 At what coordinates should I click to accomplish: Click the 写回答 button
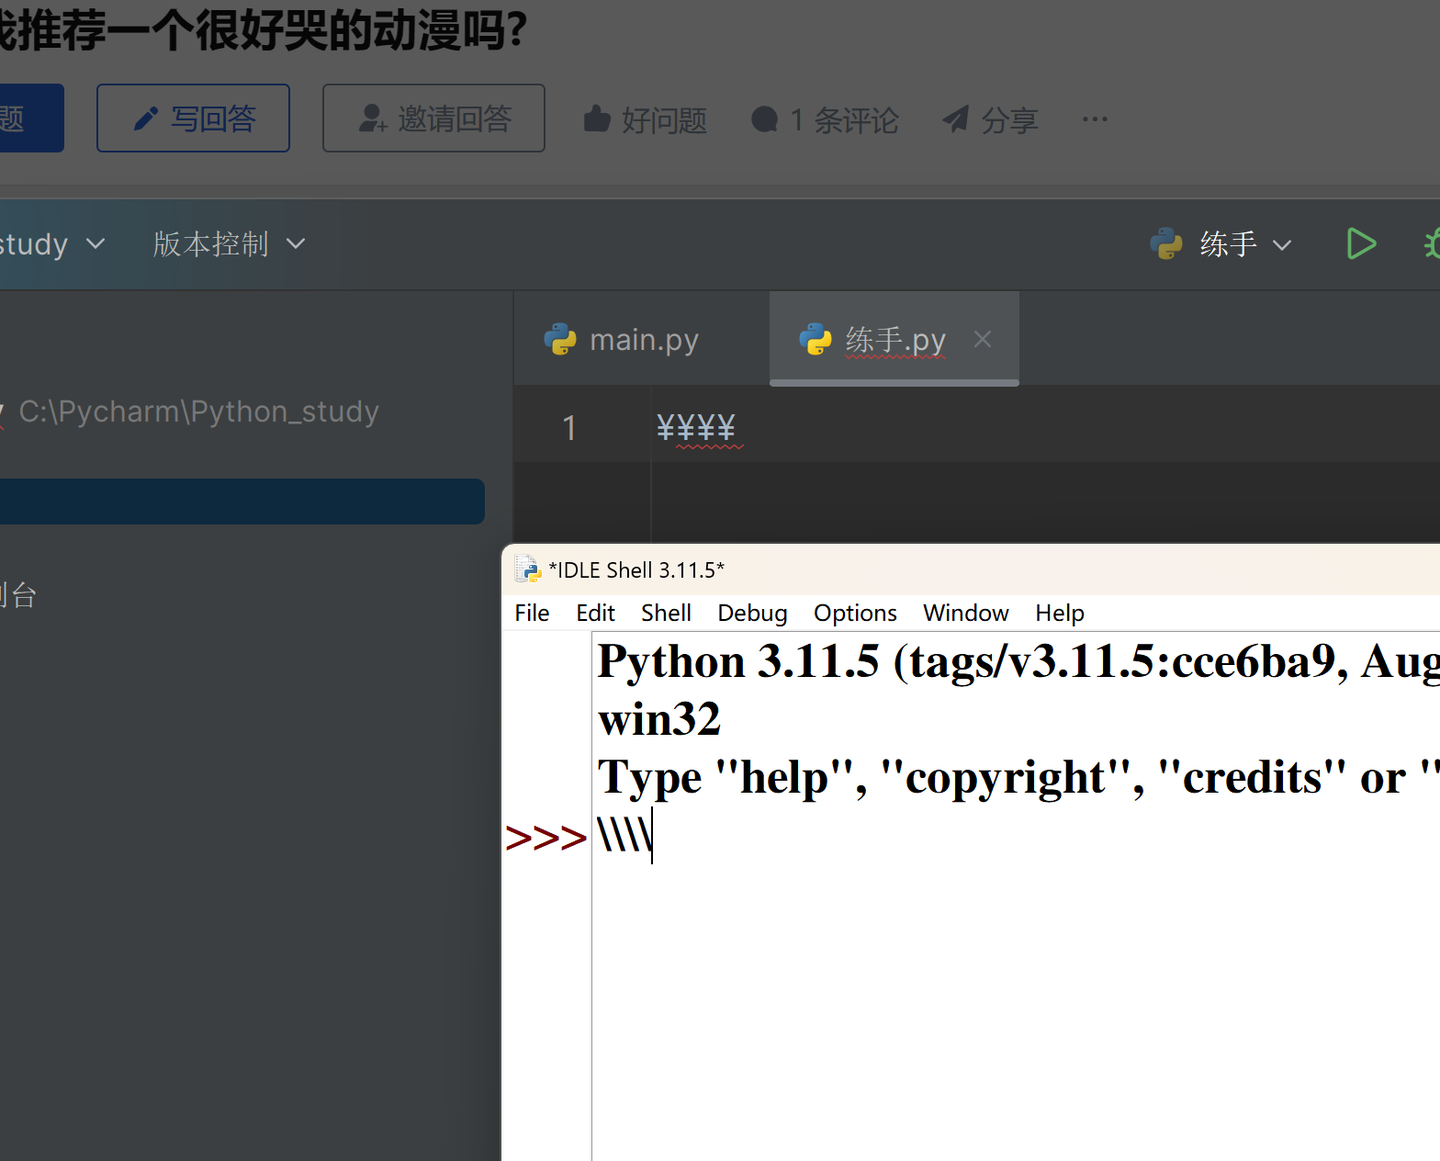[192, 117]
